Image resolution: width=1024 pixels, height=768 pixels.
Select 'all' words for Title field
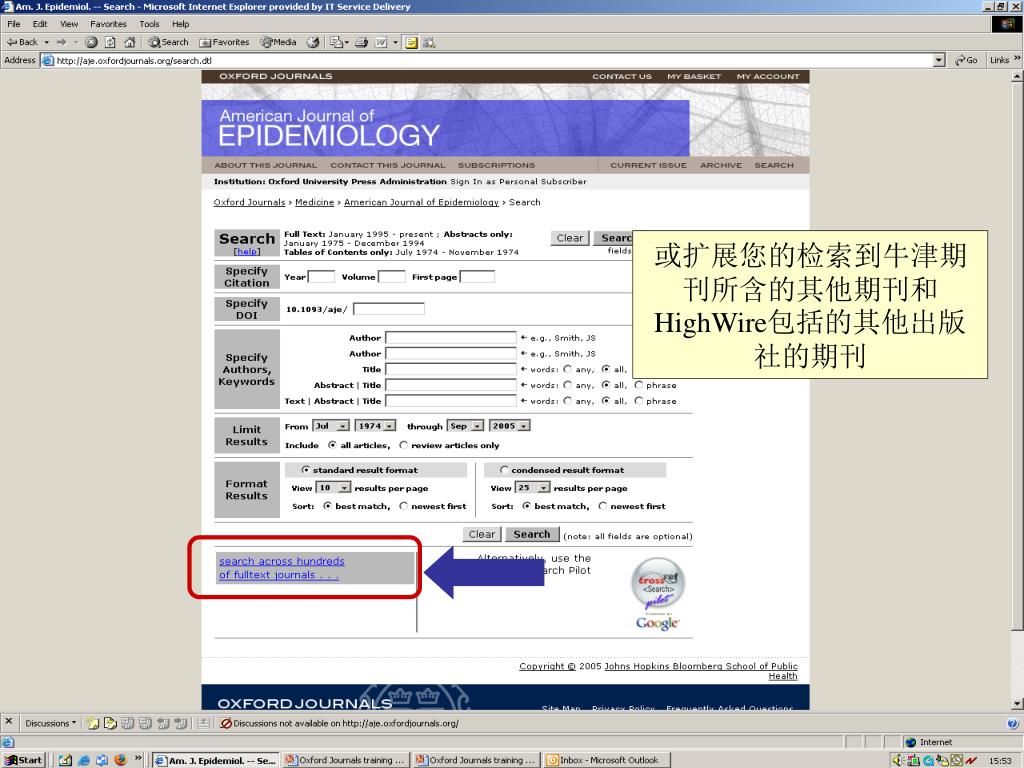pyautogui.click(x=606, y=369)
